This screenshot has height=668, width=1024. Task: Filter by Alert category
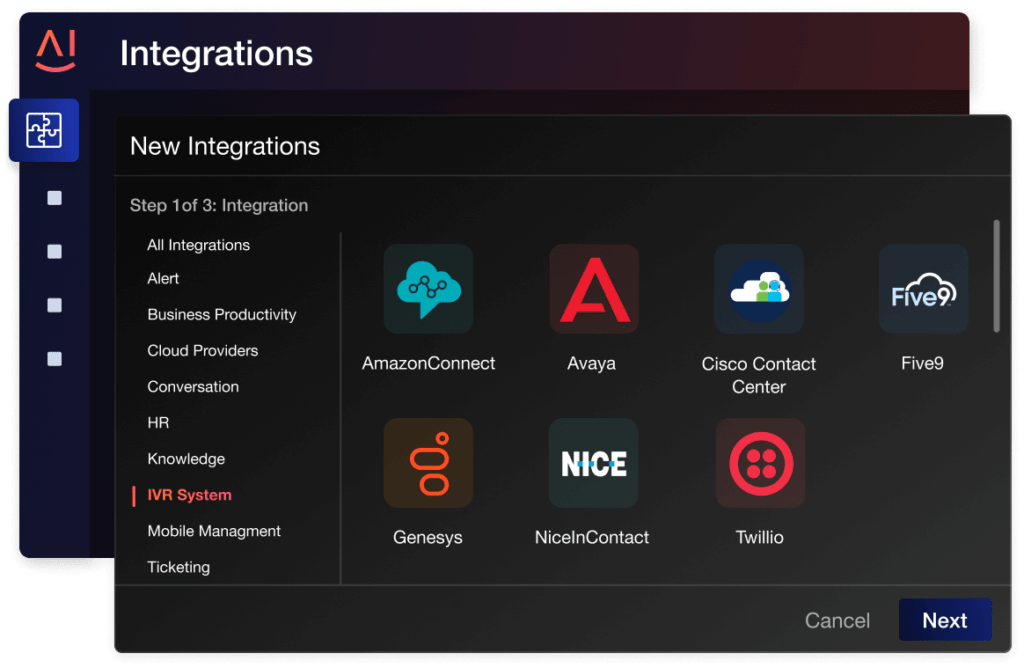point(163,278)
